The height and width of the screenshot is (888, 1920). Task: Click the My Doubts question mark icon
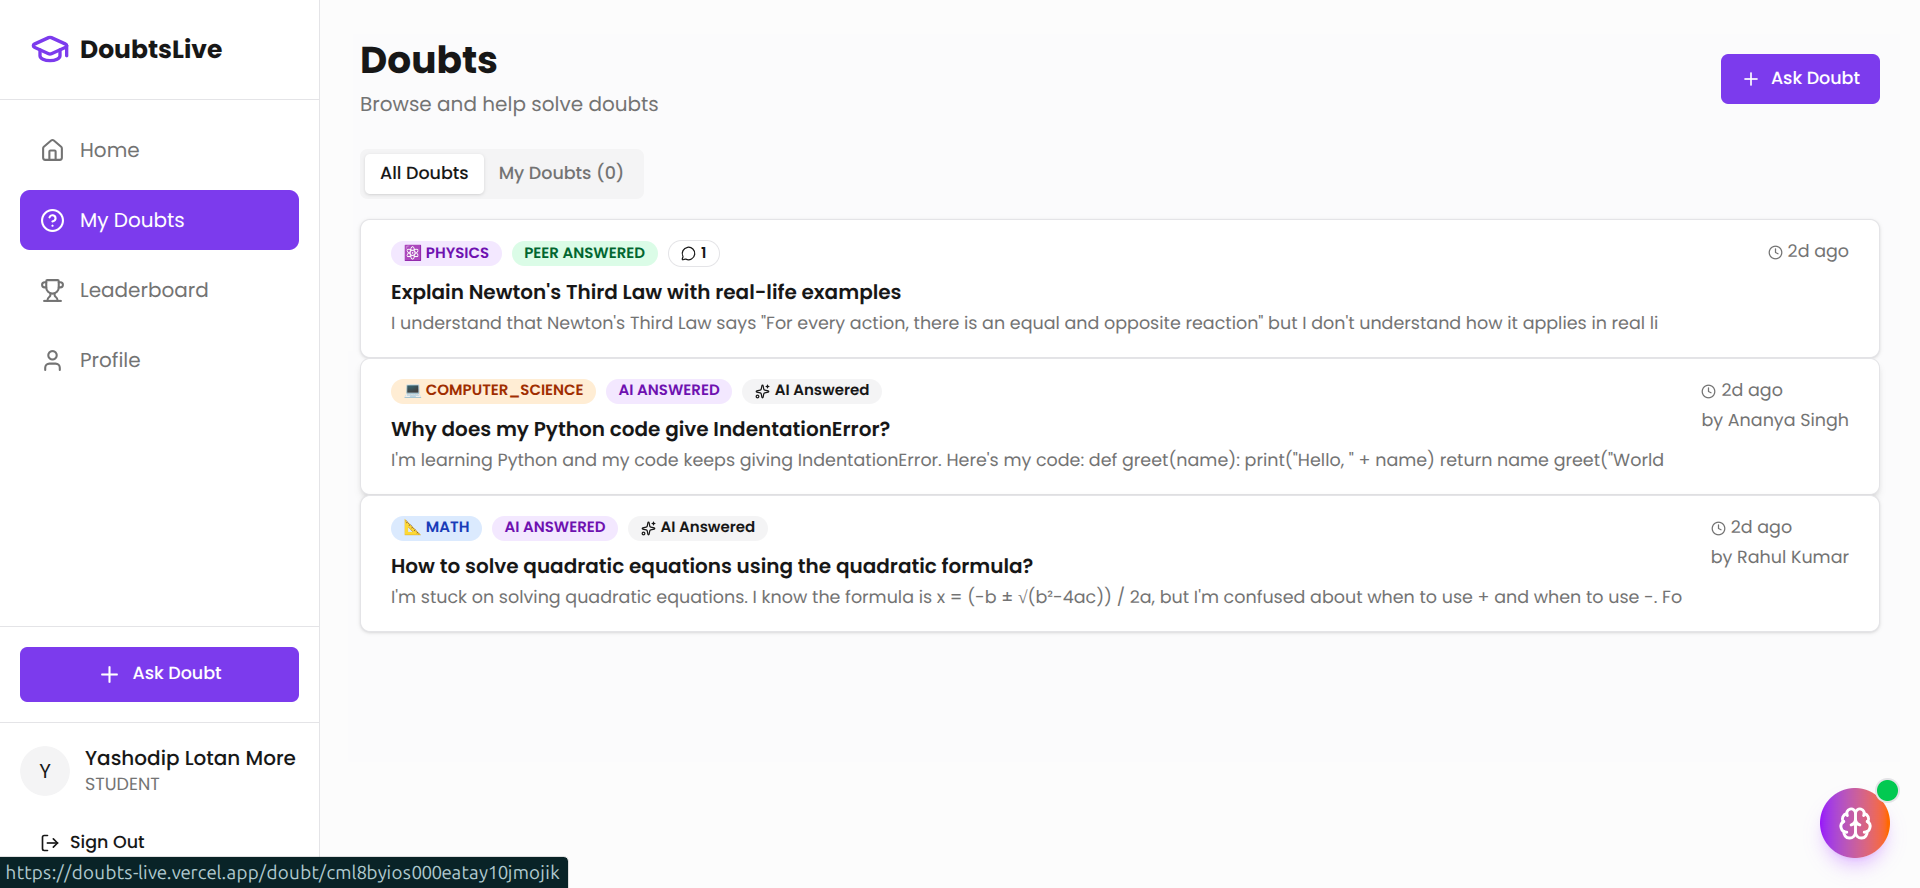coord(52,220)
